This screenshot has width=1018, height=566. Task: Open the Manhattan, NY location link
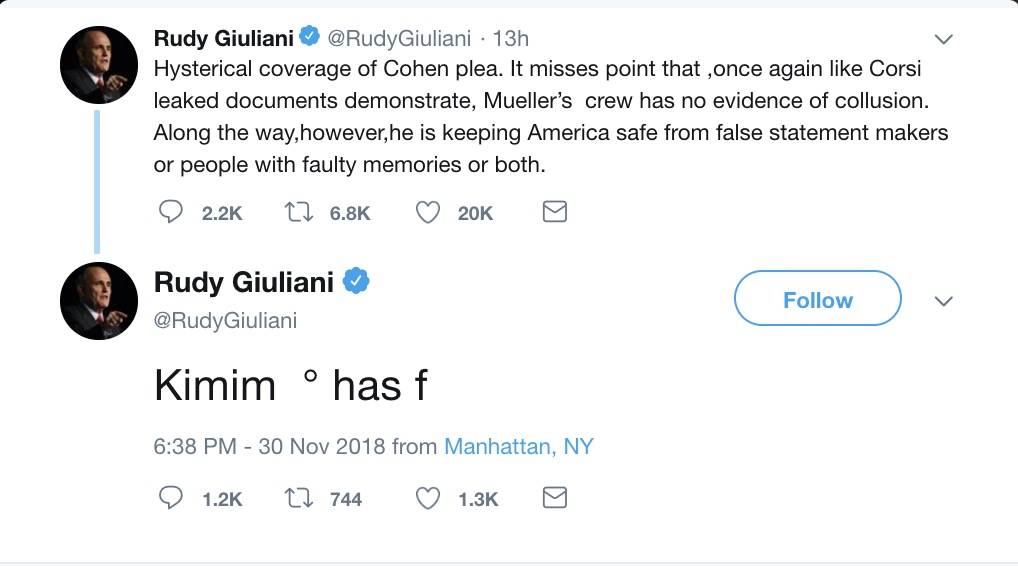click(519, 446)
